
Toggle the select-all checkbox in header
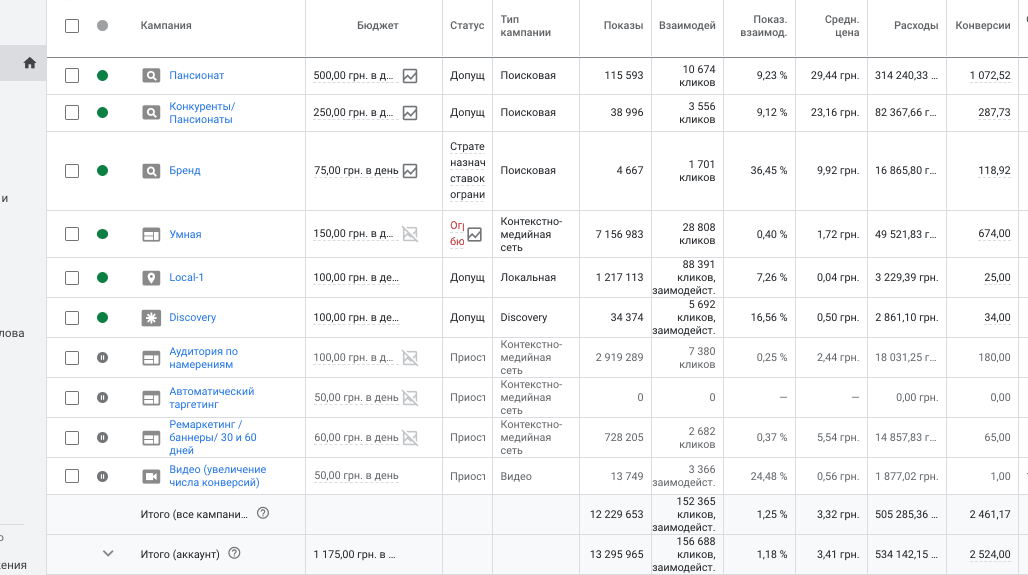pyautogui.click(x=72, y=26)
